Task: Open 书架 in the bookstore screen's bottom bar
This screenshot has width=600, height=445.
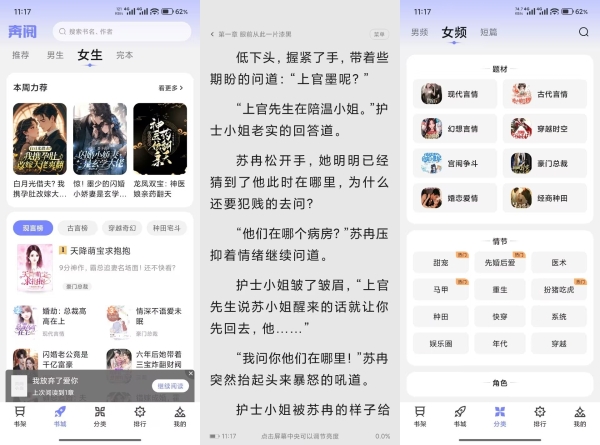Action: 20,416
